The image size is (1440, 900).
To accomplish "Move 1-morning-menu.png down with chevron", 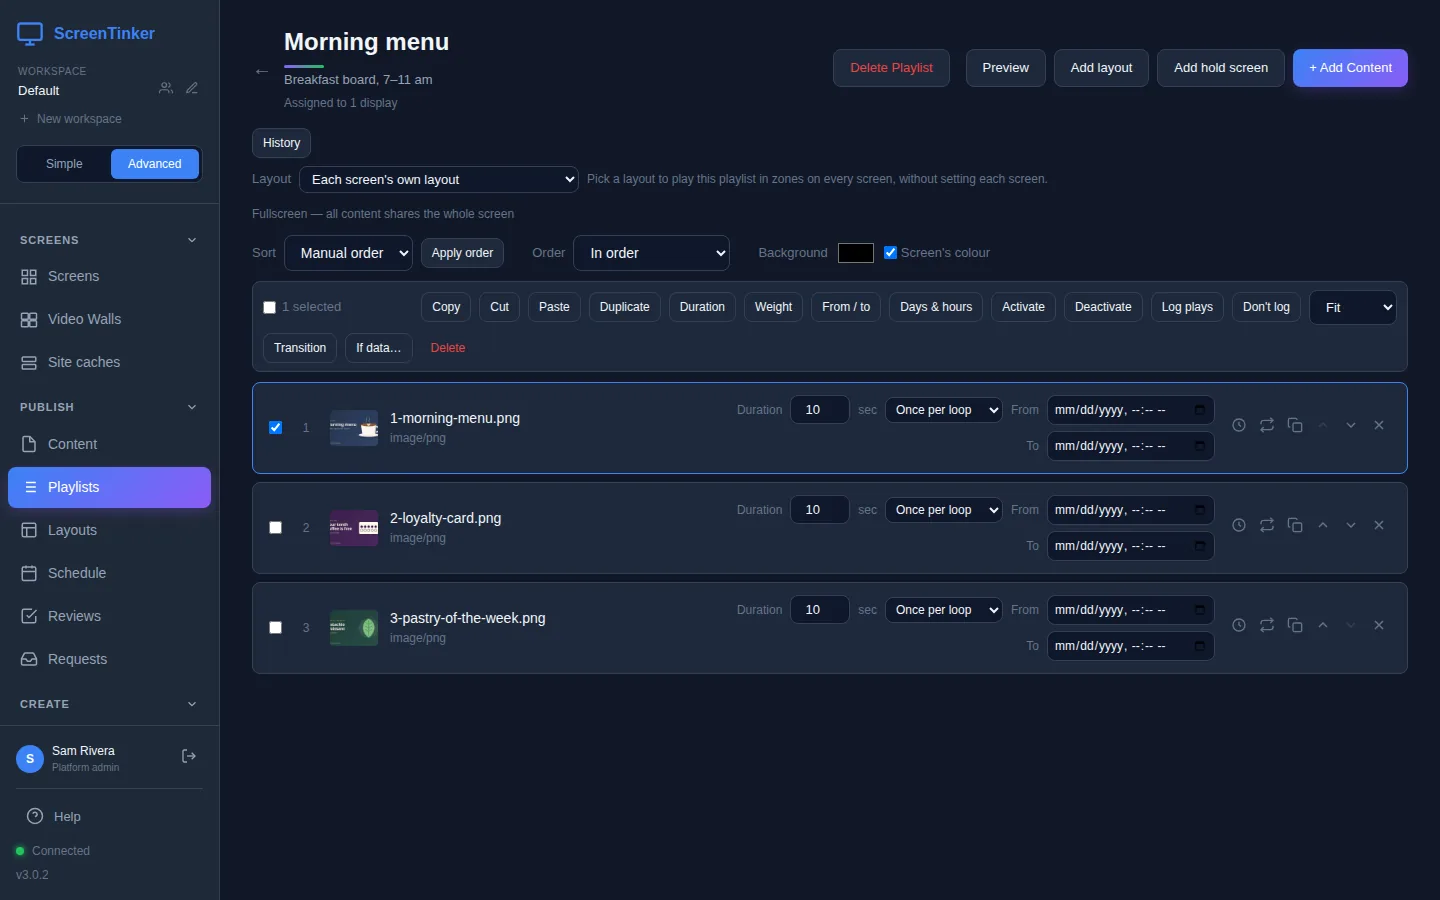I will [1351, 425].
